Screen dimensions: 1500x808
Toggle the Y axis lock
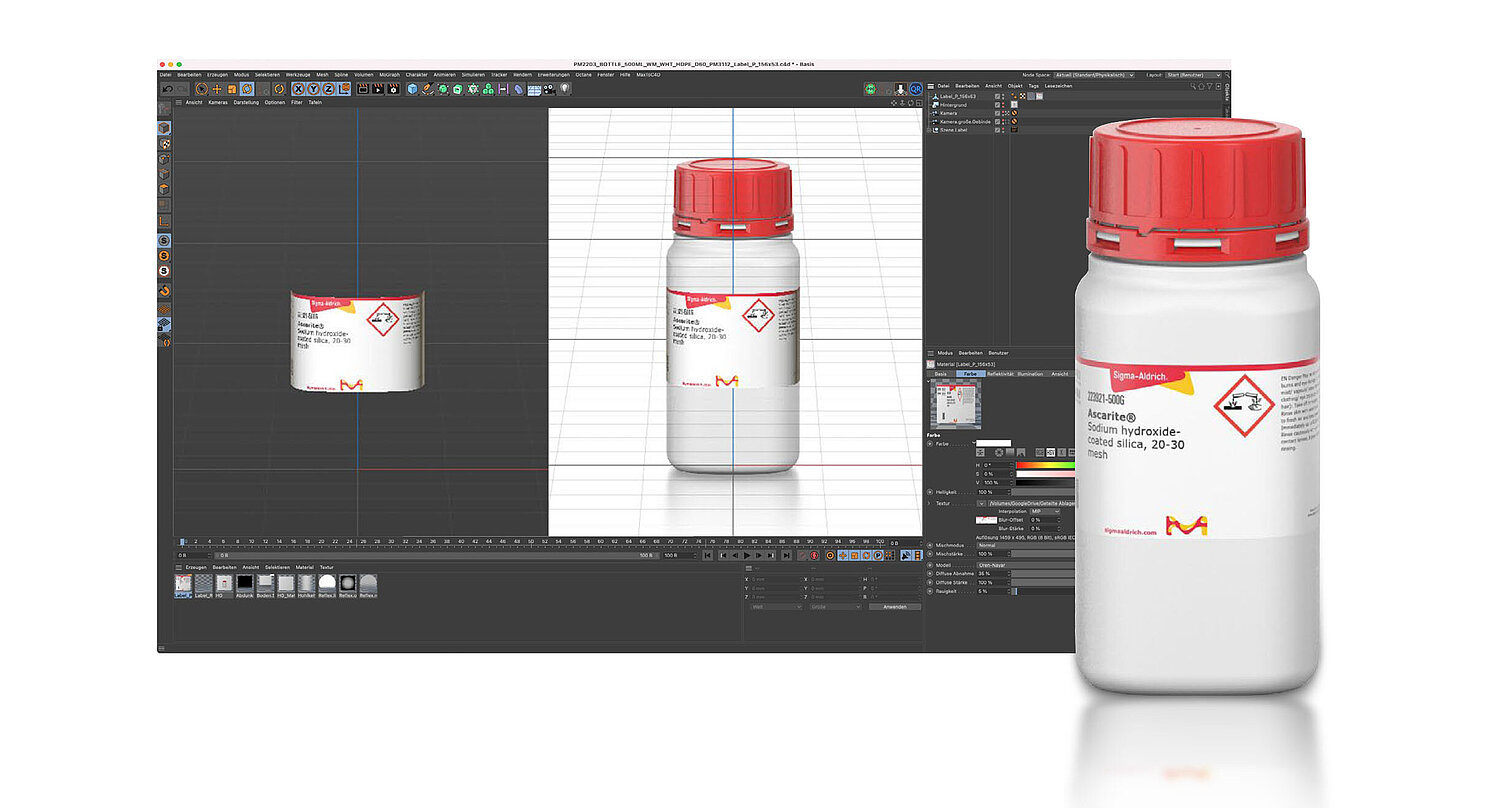314,89
